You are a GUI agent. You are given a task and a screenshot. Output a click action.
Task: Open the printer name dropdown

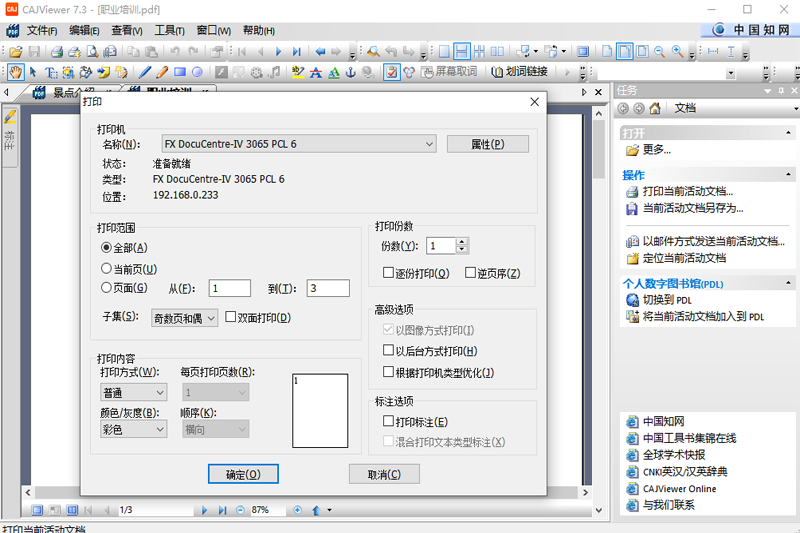428,144
